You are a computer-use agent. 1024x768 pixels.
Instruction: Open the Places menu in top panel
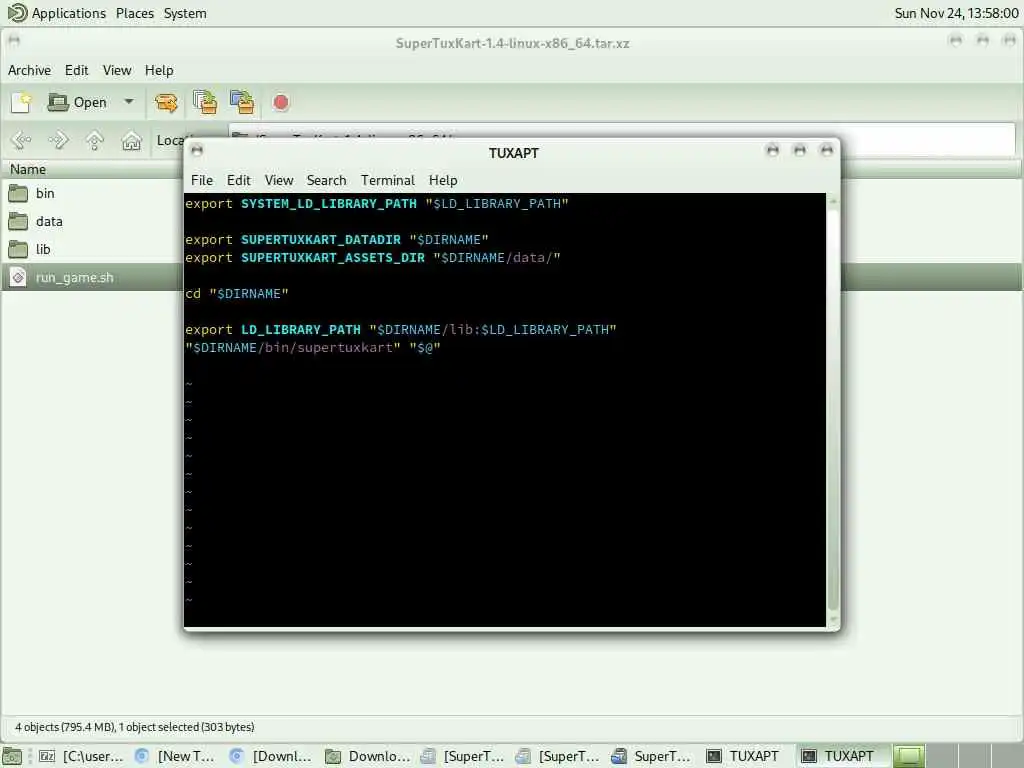[135, 13]
